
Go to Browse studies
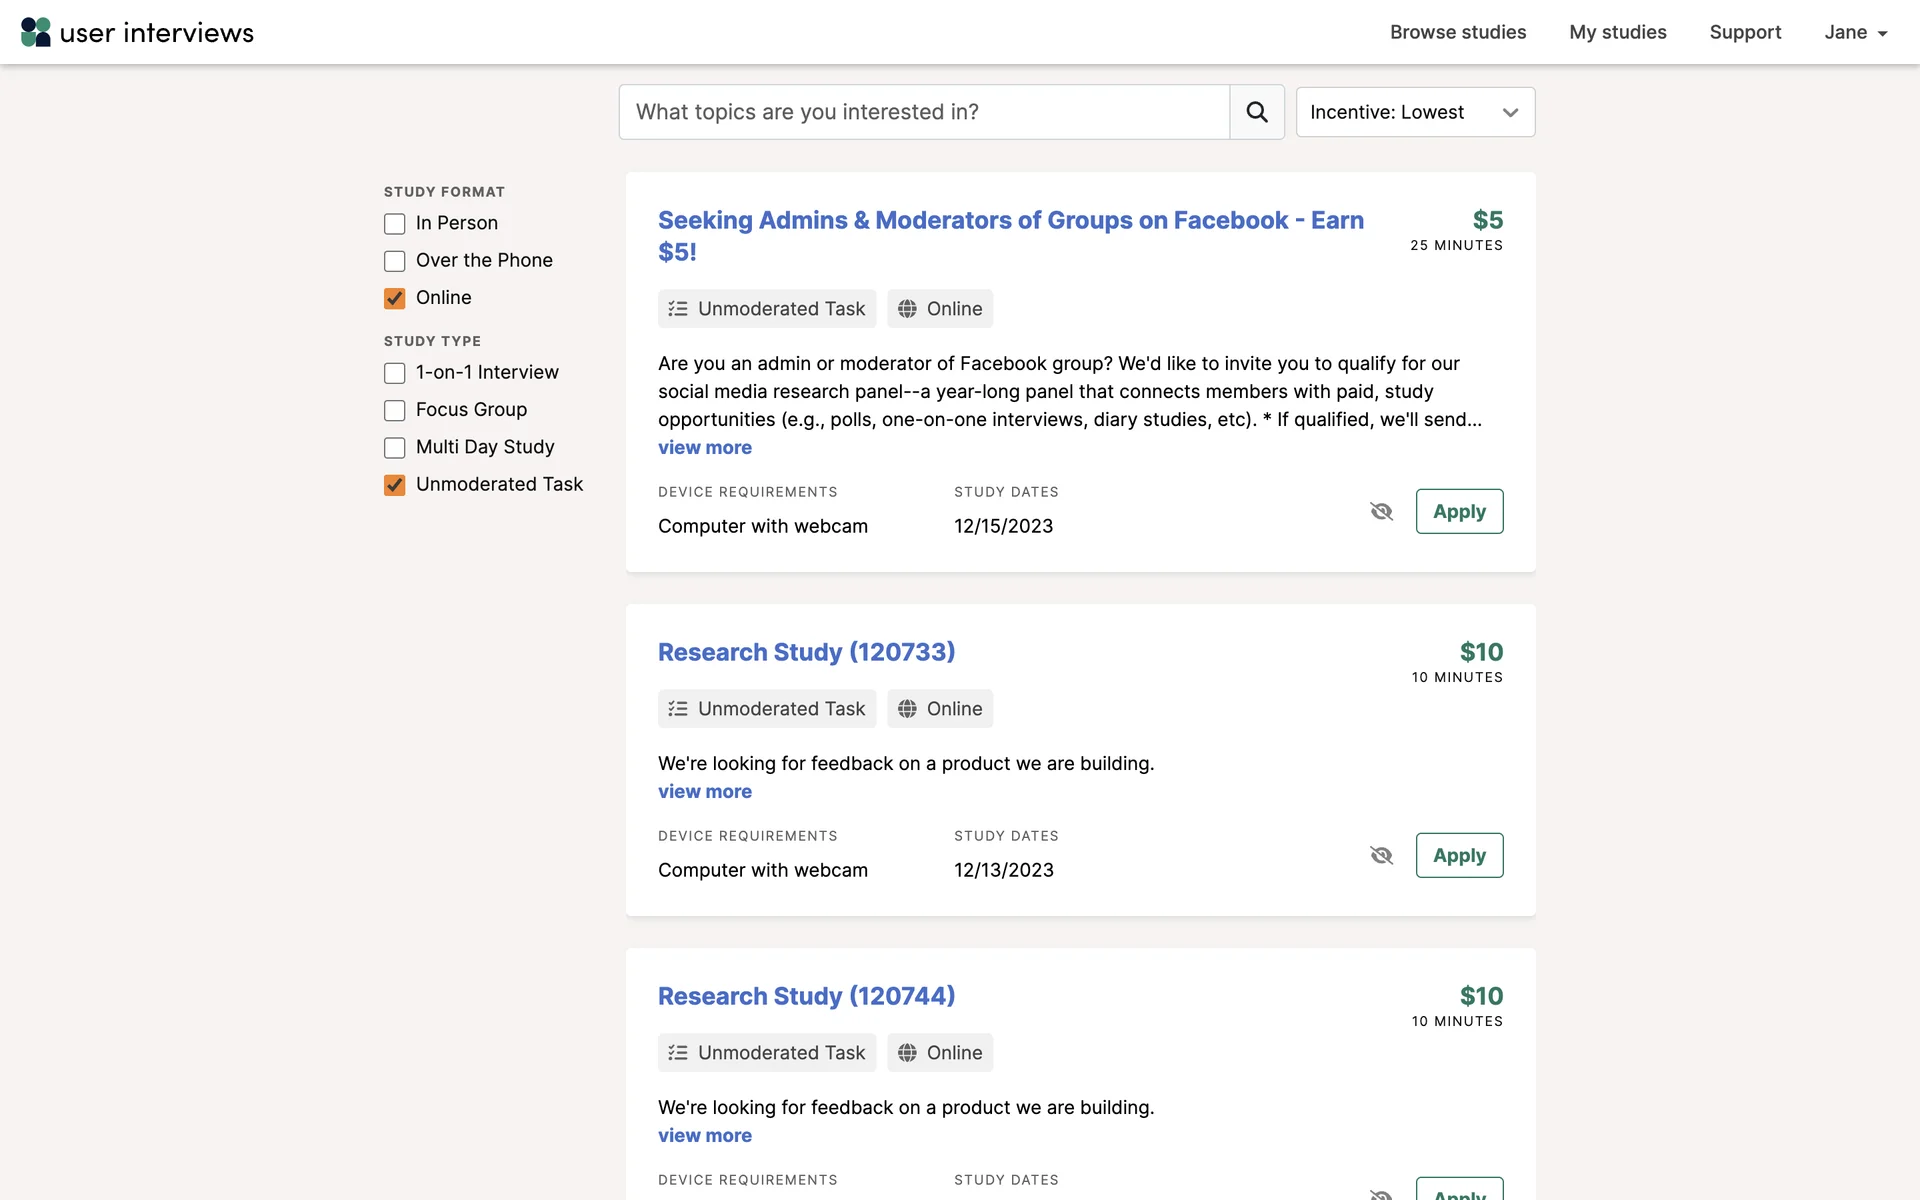pos(1458,32)
